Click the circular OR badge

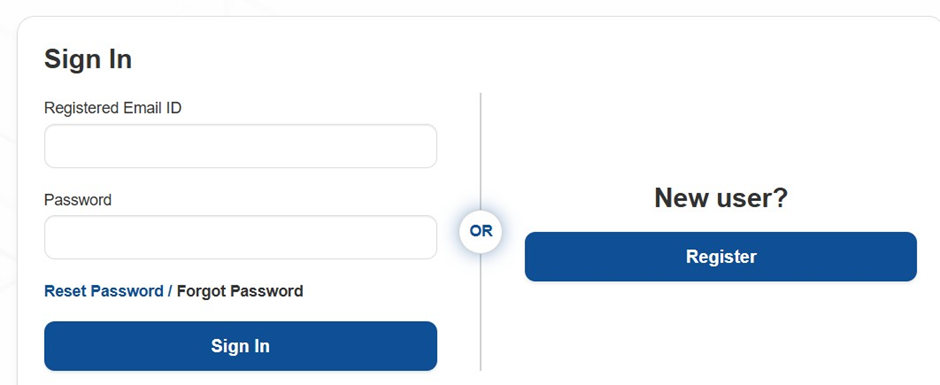(x=481, y=231)
